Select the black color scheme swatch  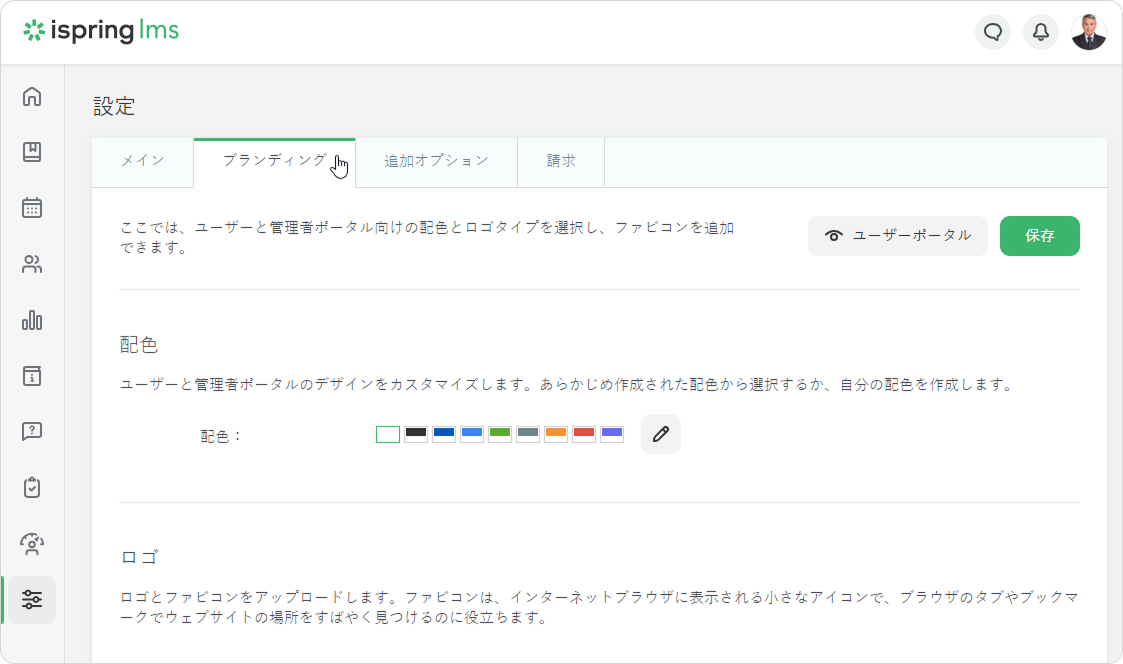(x=416, y=434)
